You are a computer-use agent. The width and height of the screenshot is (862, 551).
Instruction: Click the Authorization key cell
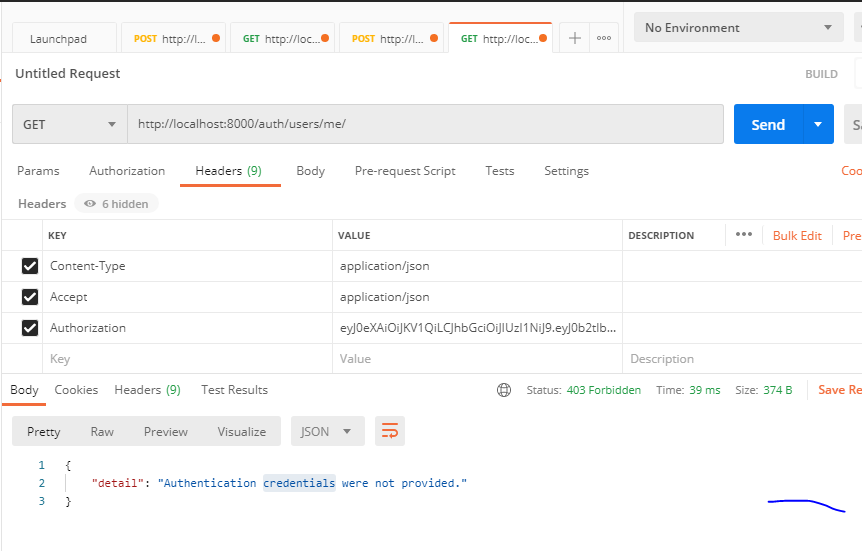pyautogui.click(x=187, y=328)
